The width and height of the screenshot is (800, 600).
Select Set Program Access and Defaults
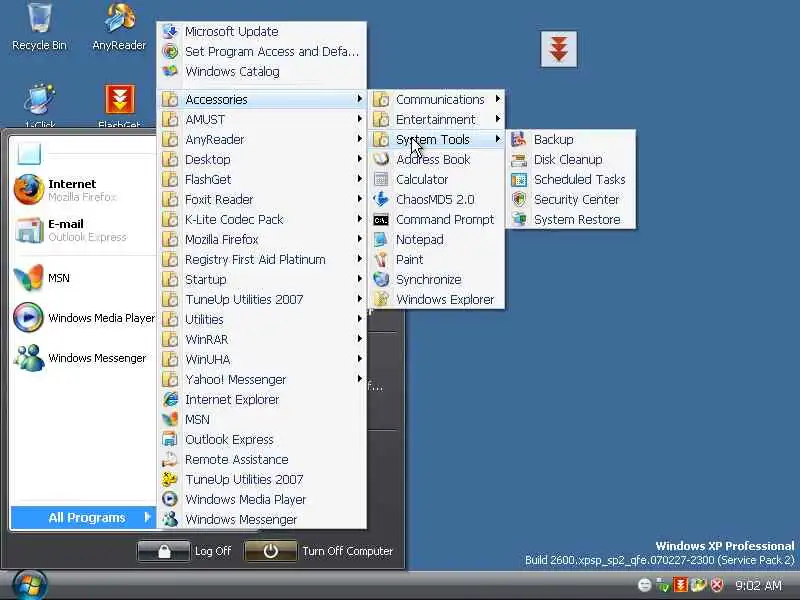point(262,52)
